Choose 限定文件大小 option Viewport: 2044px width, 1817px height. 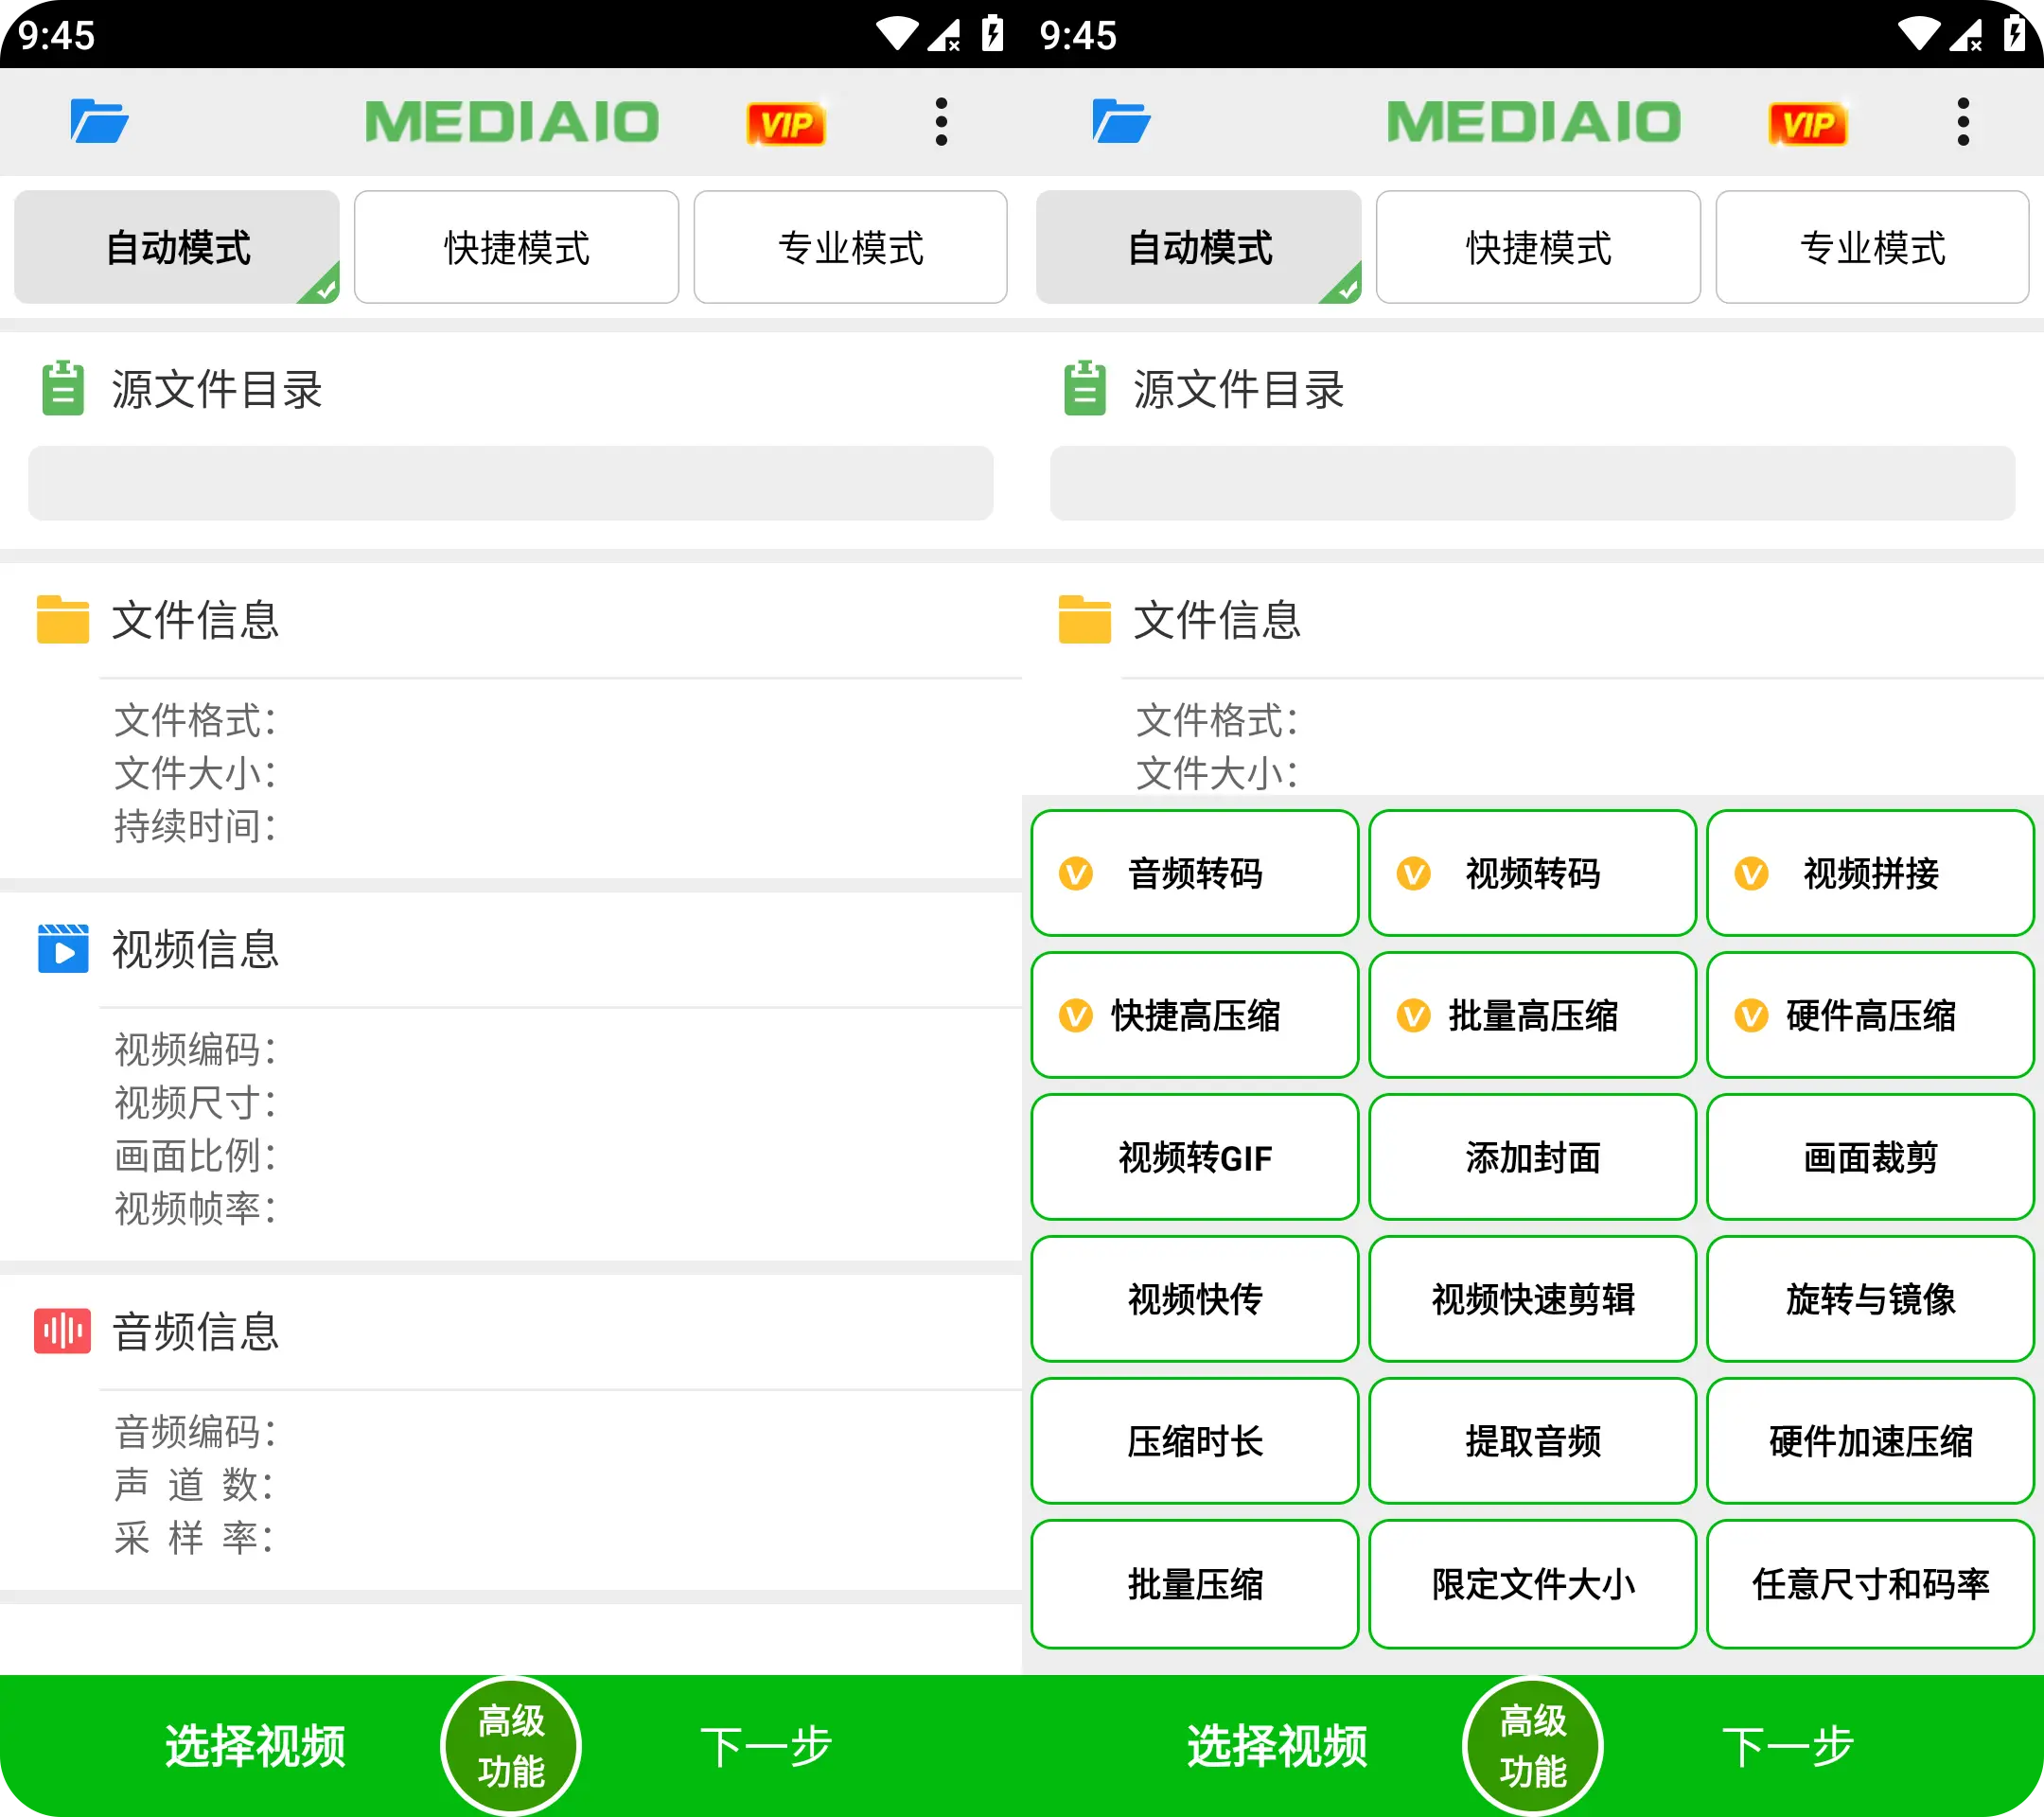click(1532, 1584)
